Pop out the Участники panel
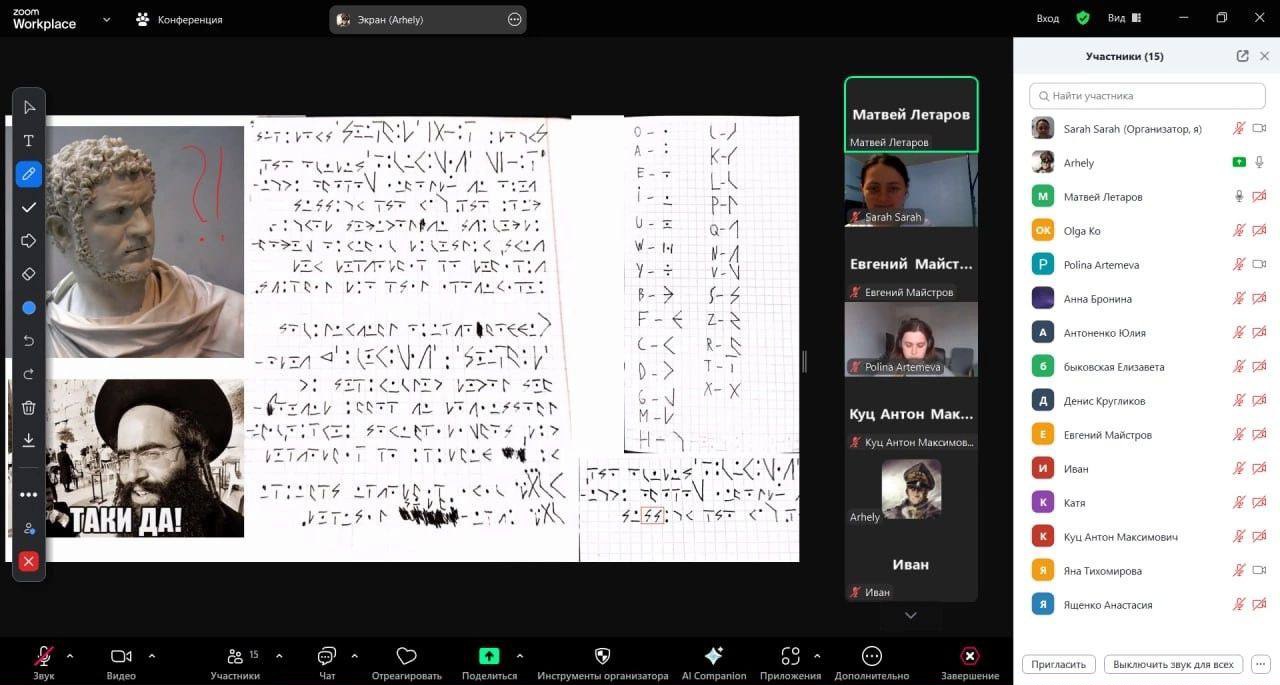Screen dimensions: 1280x685 [1242, 57]
